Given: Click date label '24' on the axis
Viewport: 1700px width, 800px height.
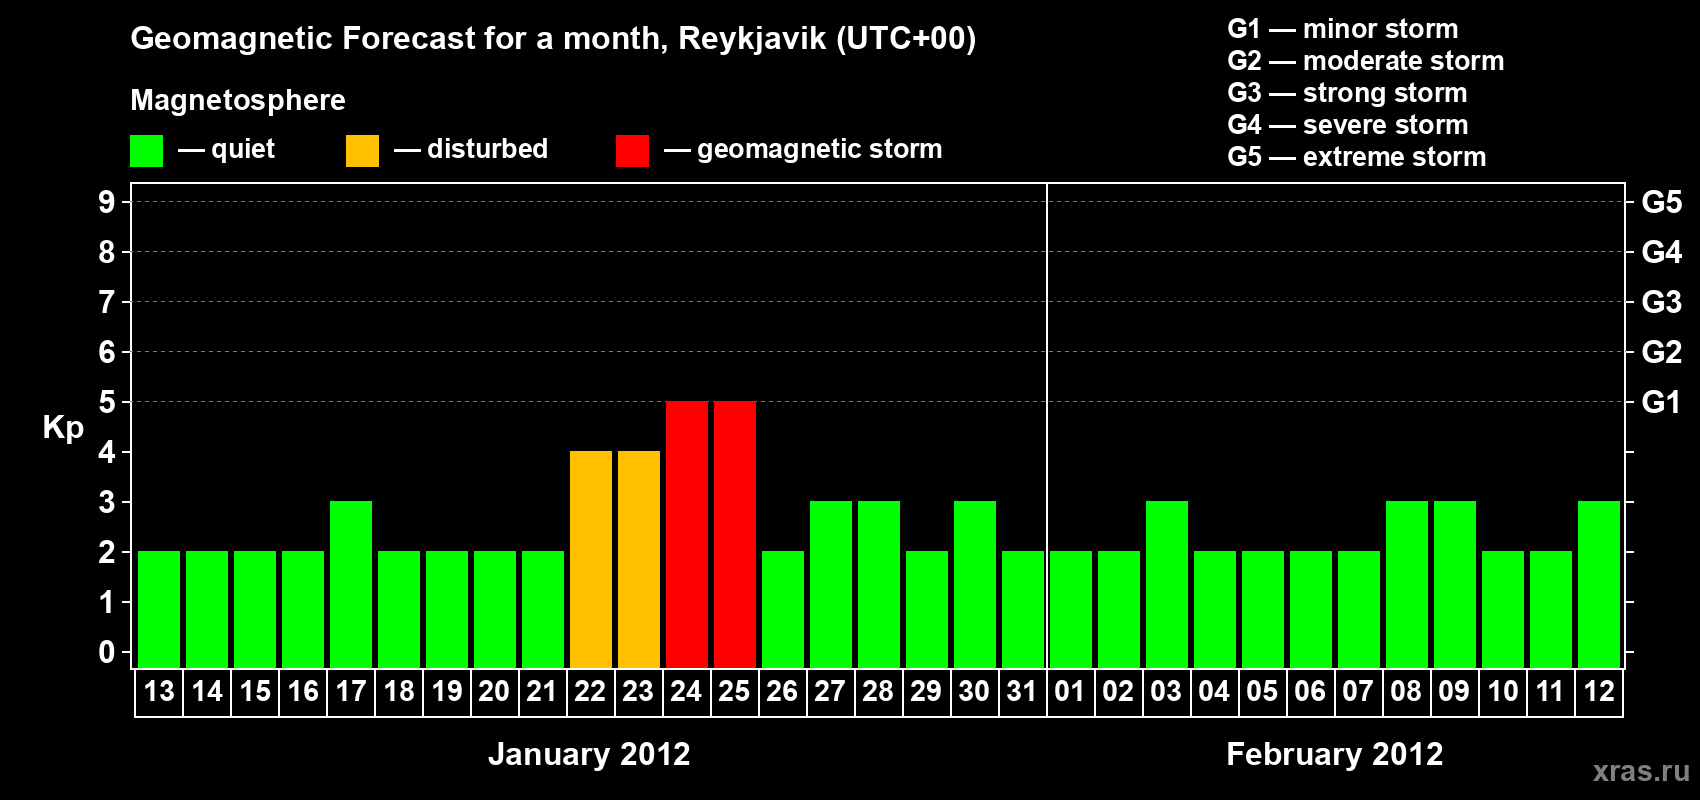Looking at the screenshot, I should click(686, 691).
